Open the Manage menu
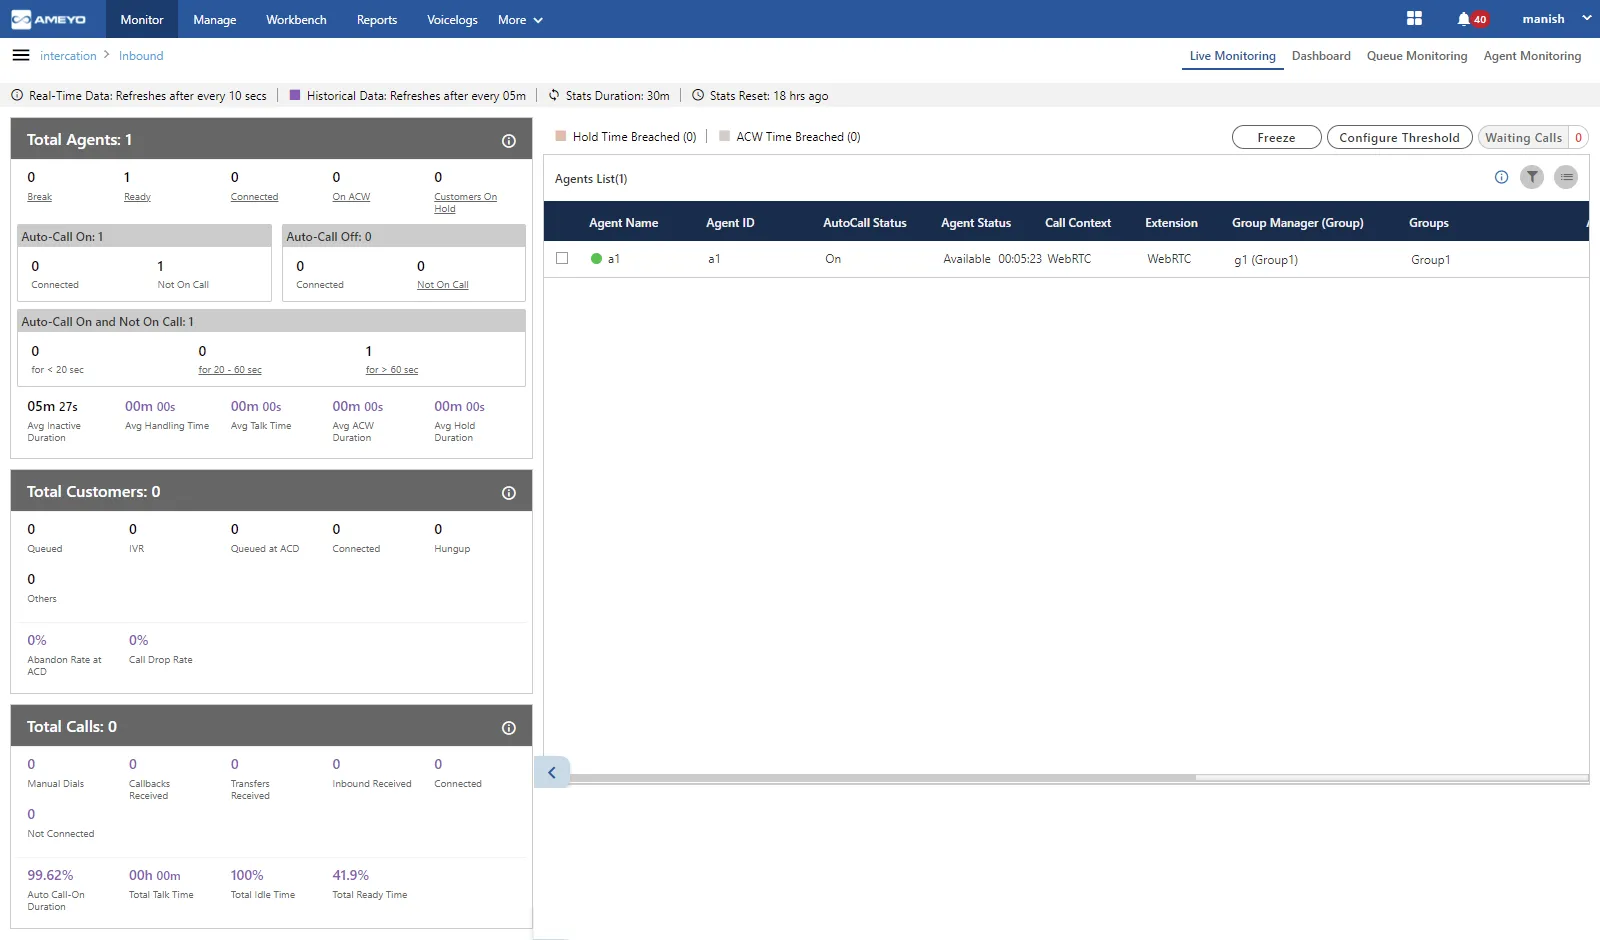Image resolution: width=1600 pixels, height=940 pixels. (x=215, y=19)
